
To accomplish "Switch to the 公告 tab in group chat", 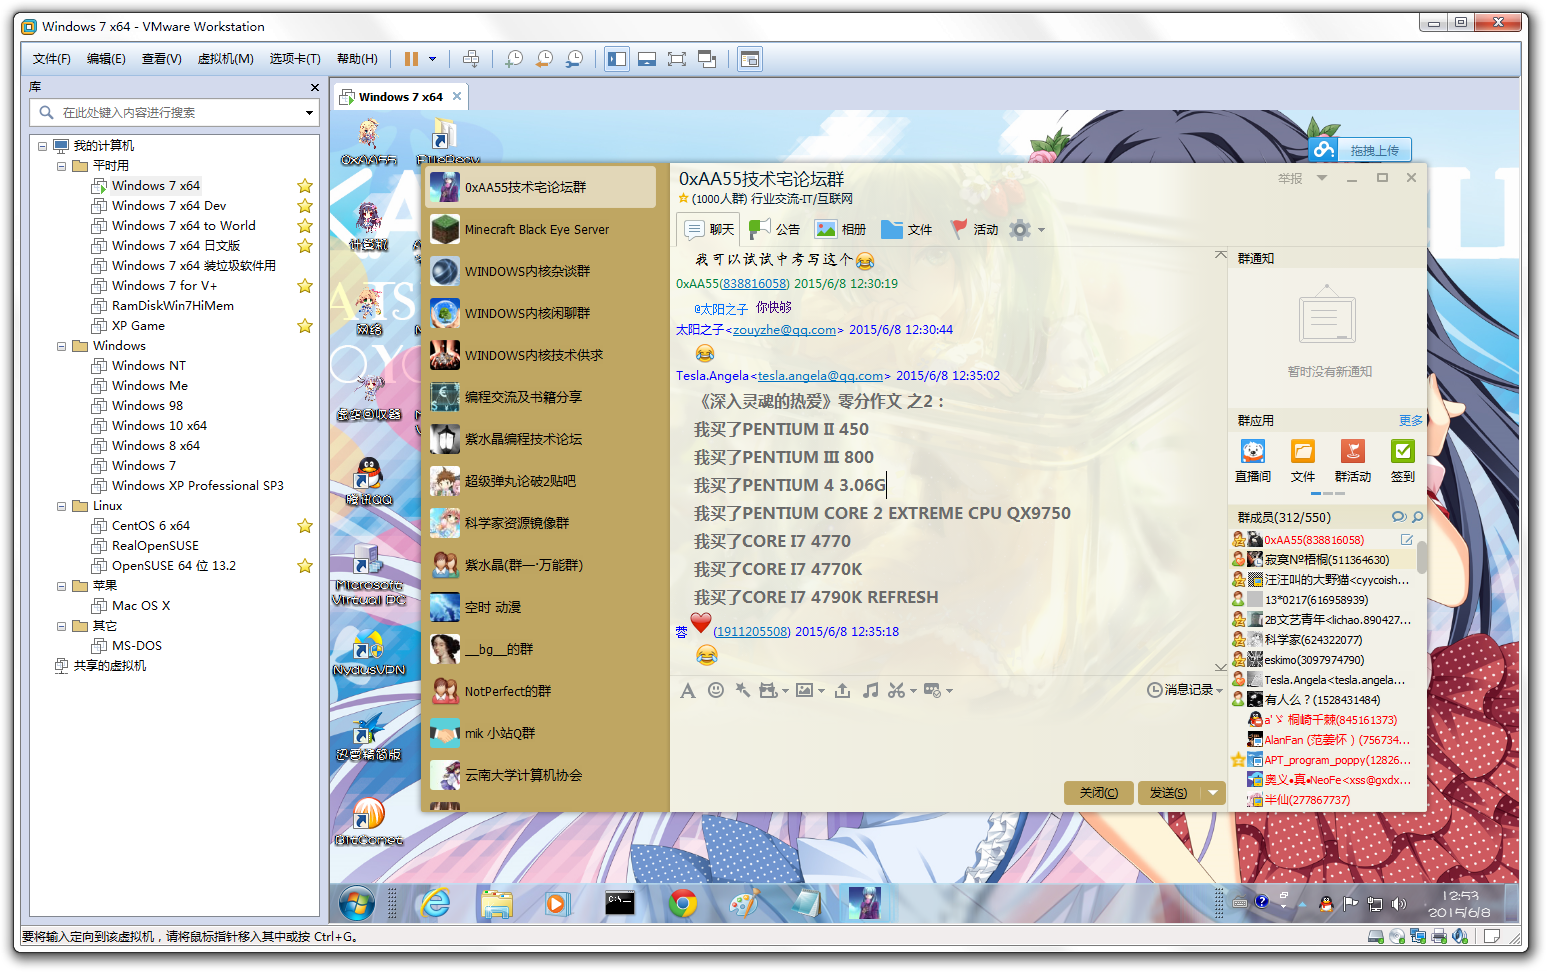I will (x=775, y=229).
